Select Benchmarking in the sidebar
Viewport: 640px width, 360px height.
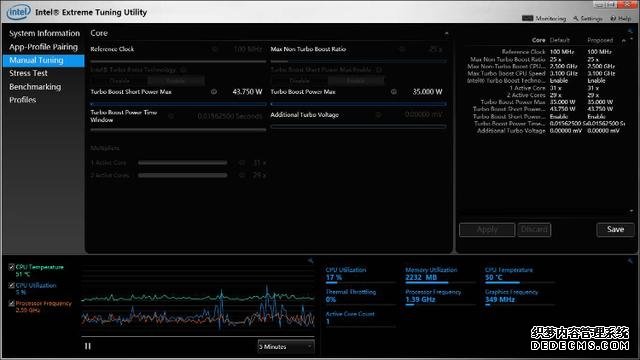point(35,87)
